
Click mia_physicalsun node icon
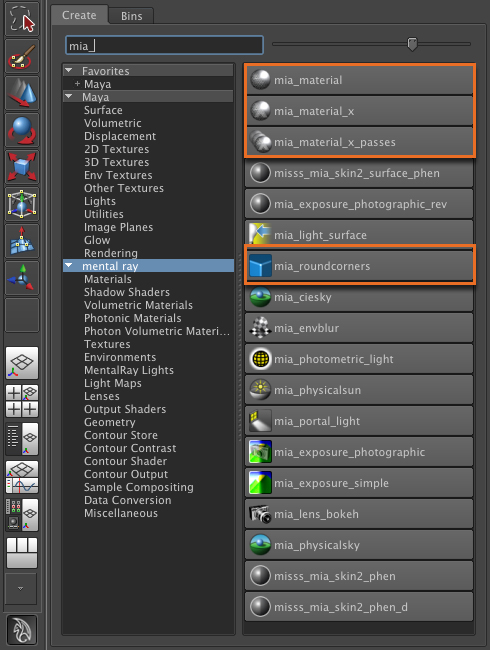coord(260,390)
